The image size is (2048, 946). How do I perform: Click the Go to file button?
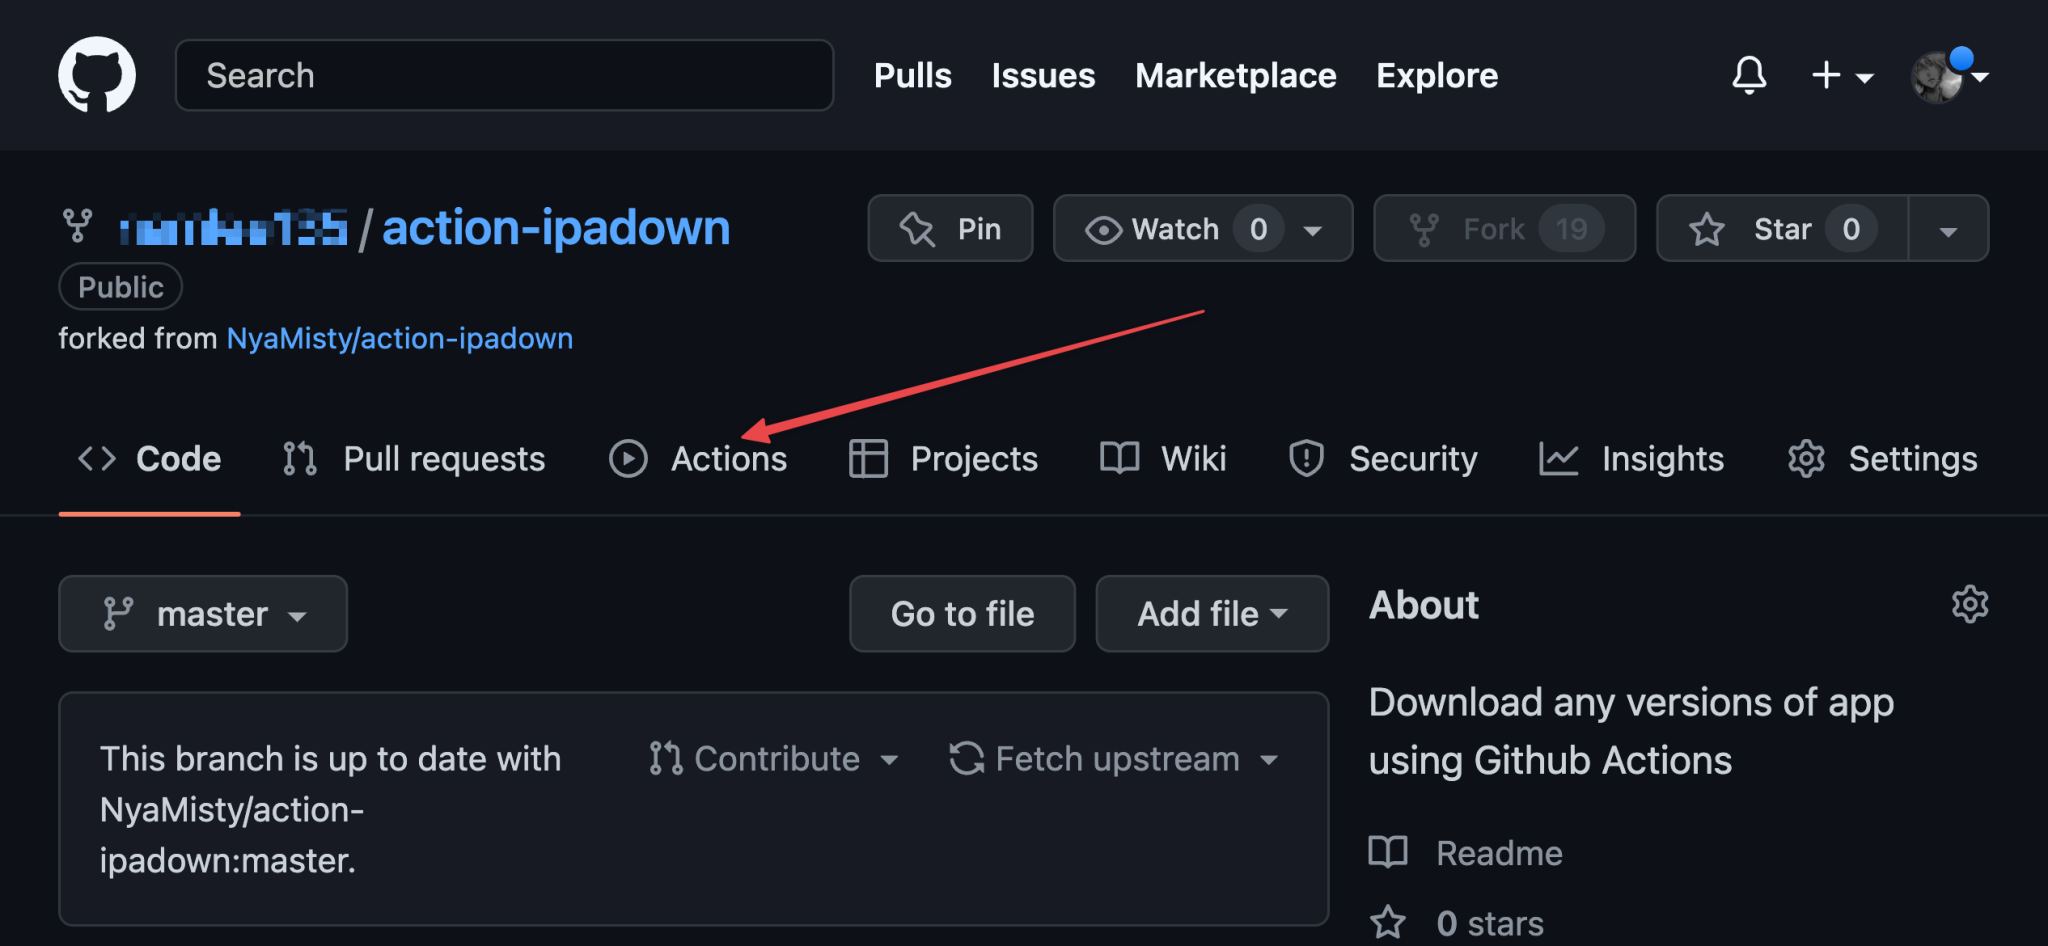click(x=962, y=614)
